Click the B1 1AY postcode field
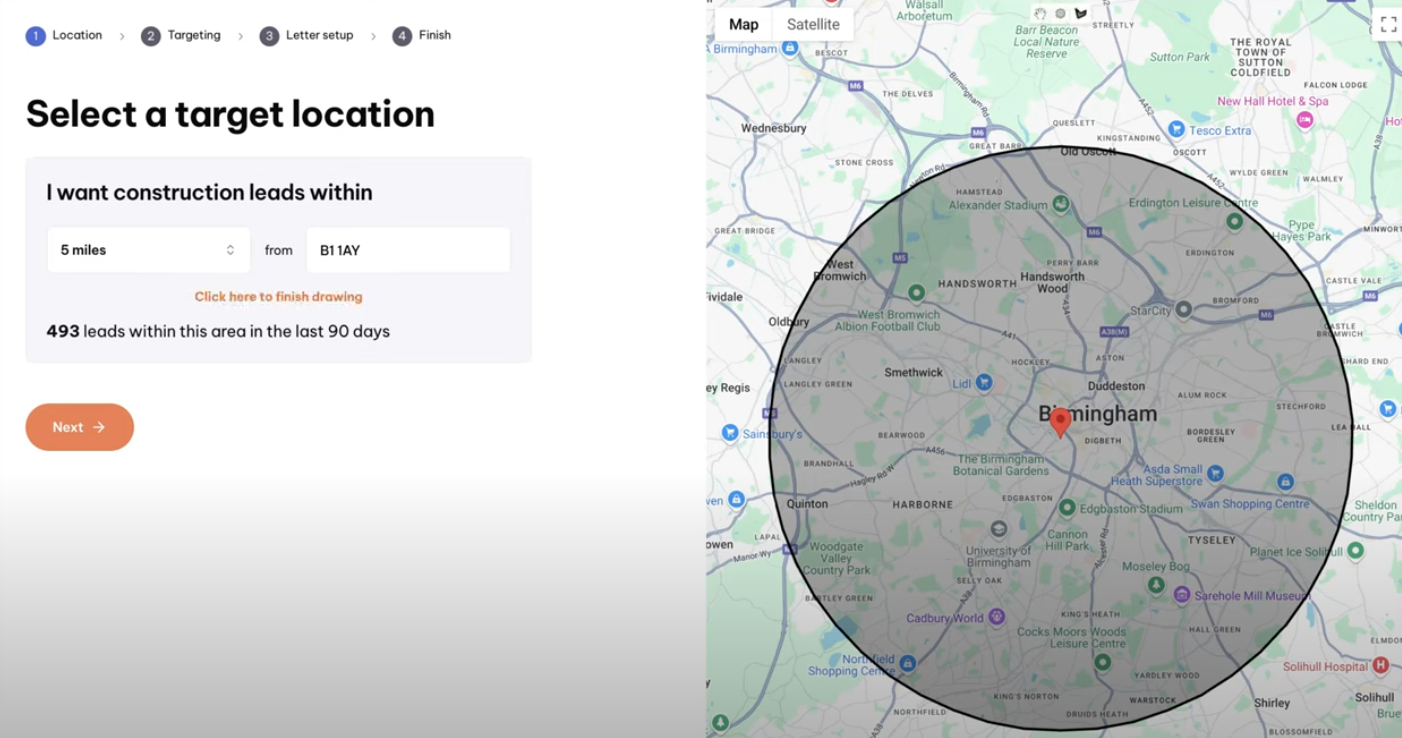Screen dimensions: 1402x738 click(408, 250)
